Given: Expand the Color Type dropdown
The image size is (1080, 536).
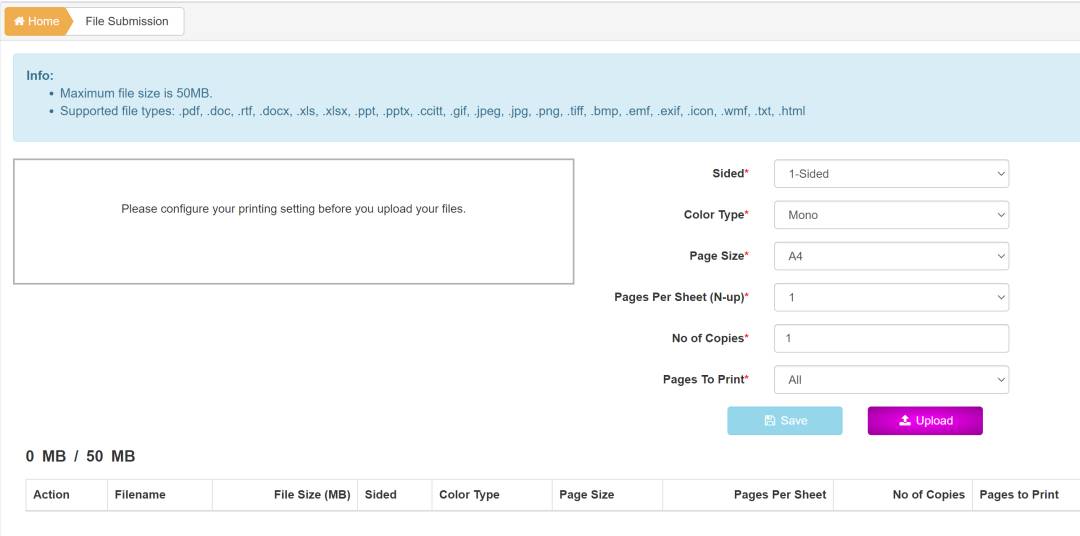Looking at the screenshot, I should (891, 215).
